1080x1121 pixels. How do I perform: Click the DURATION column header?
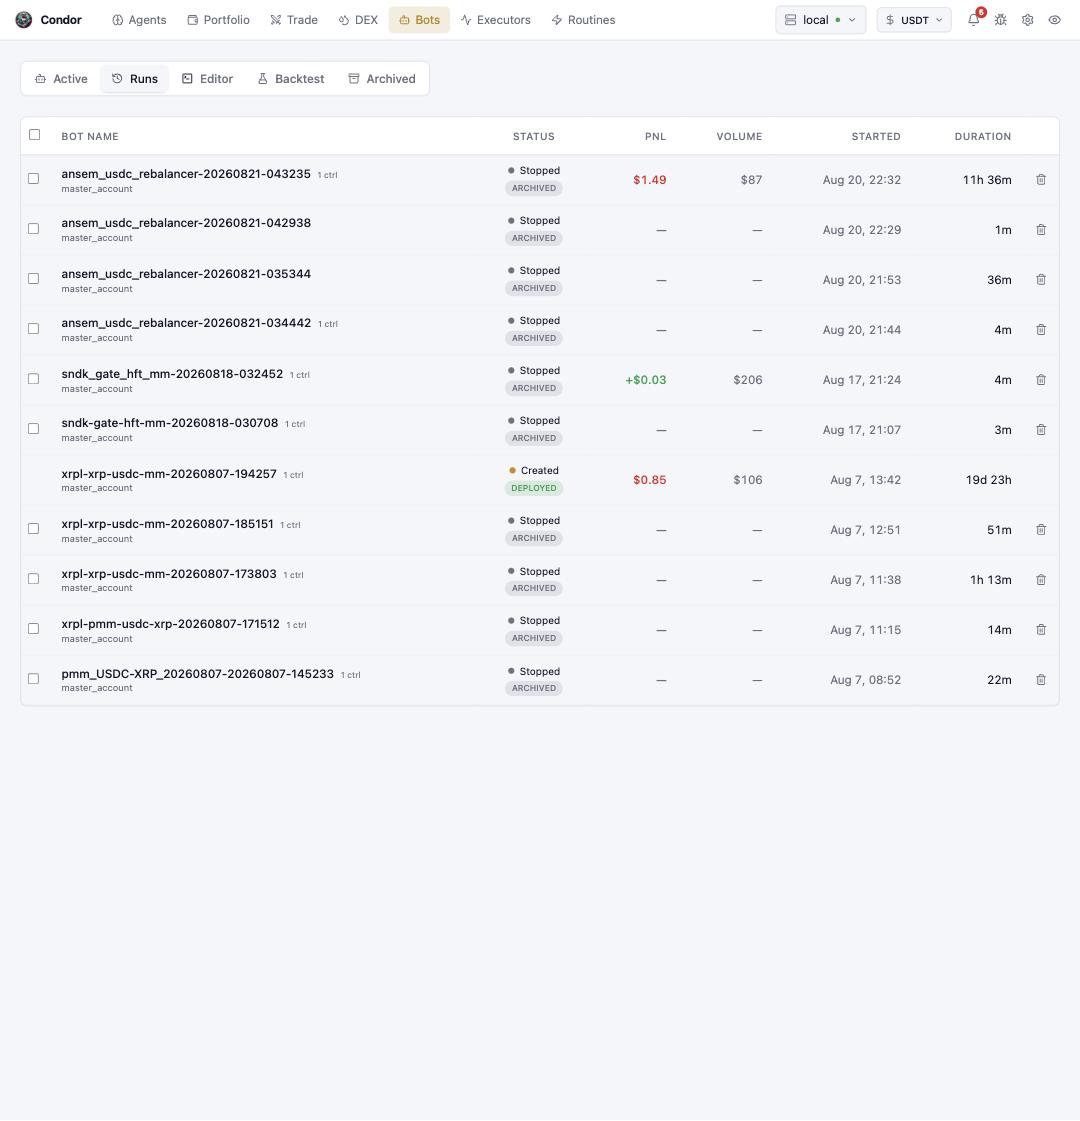pos(983,137)
